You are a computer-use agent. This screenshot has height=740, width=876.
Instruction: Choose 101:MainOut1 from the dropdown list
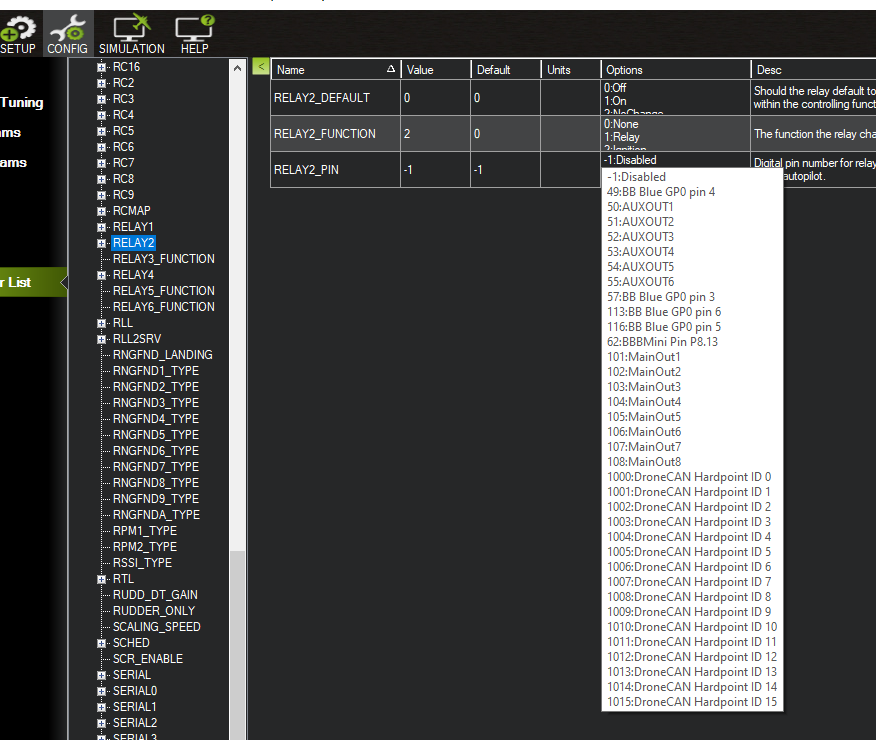click(644, 357)
